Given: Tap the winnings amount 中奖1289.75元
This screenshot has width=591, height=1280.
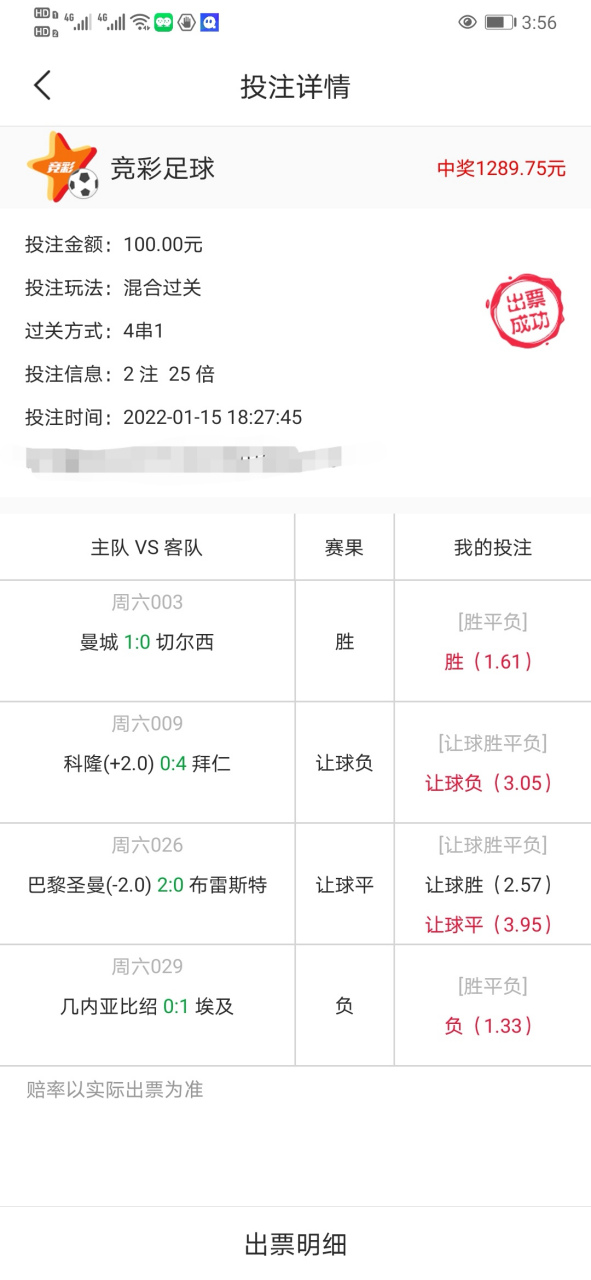Looking at the screenshot, I should click(x=500, y=167).
